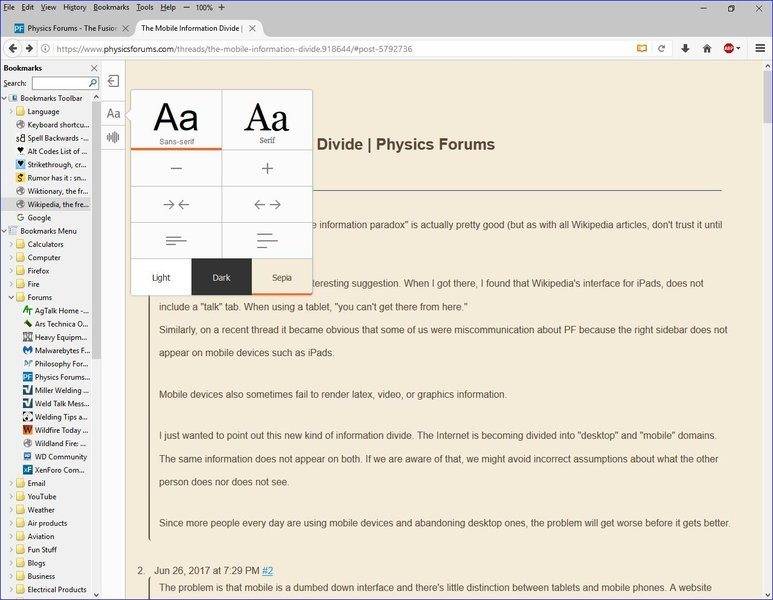The height and width of the screenshot is (600, 773).
Task: Switch to the Light color theme
Action: [x=161, y=277]
